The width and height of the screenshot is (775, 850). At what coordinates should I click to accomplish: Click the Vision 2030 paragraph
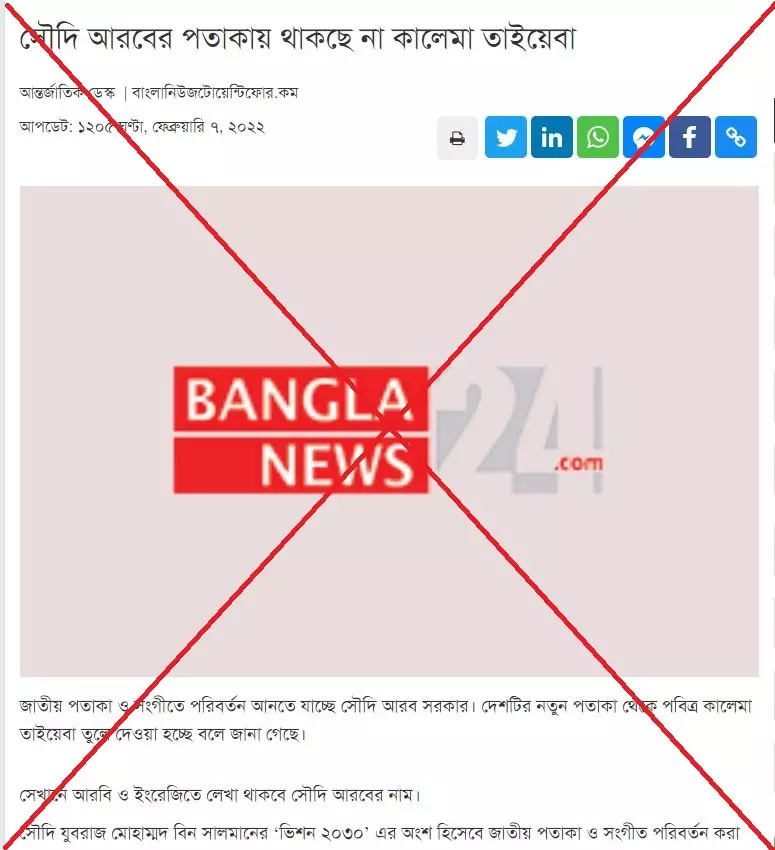379,833
